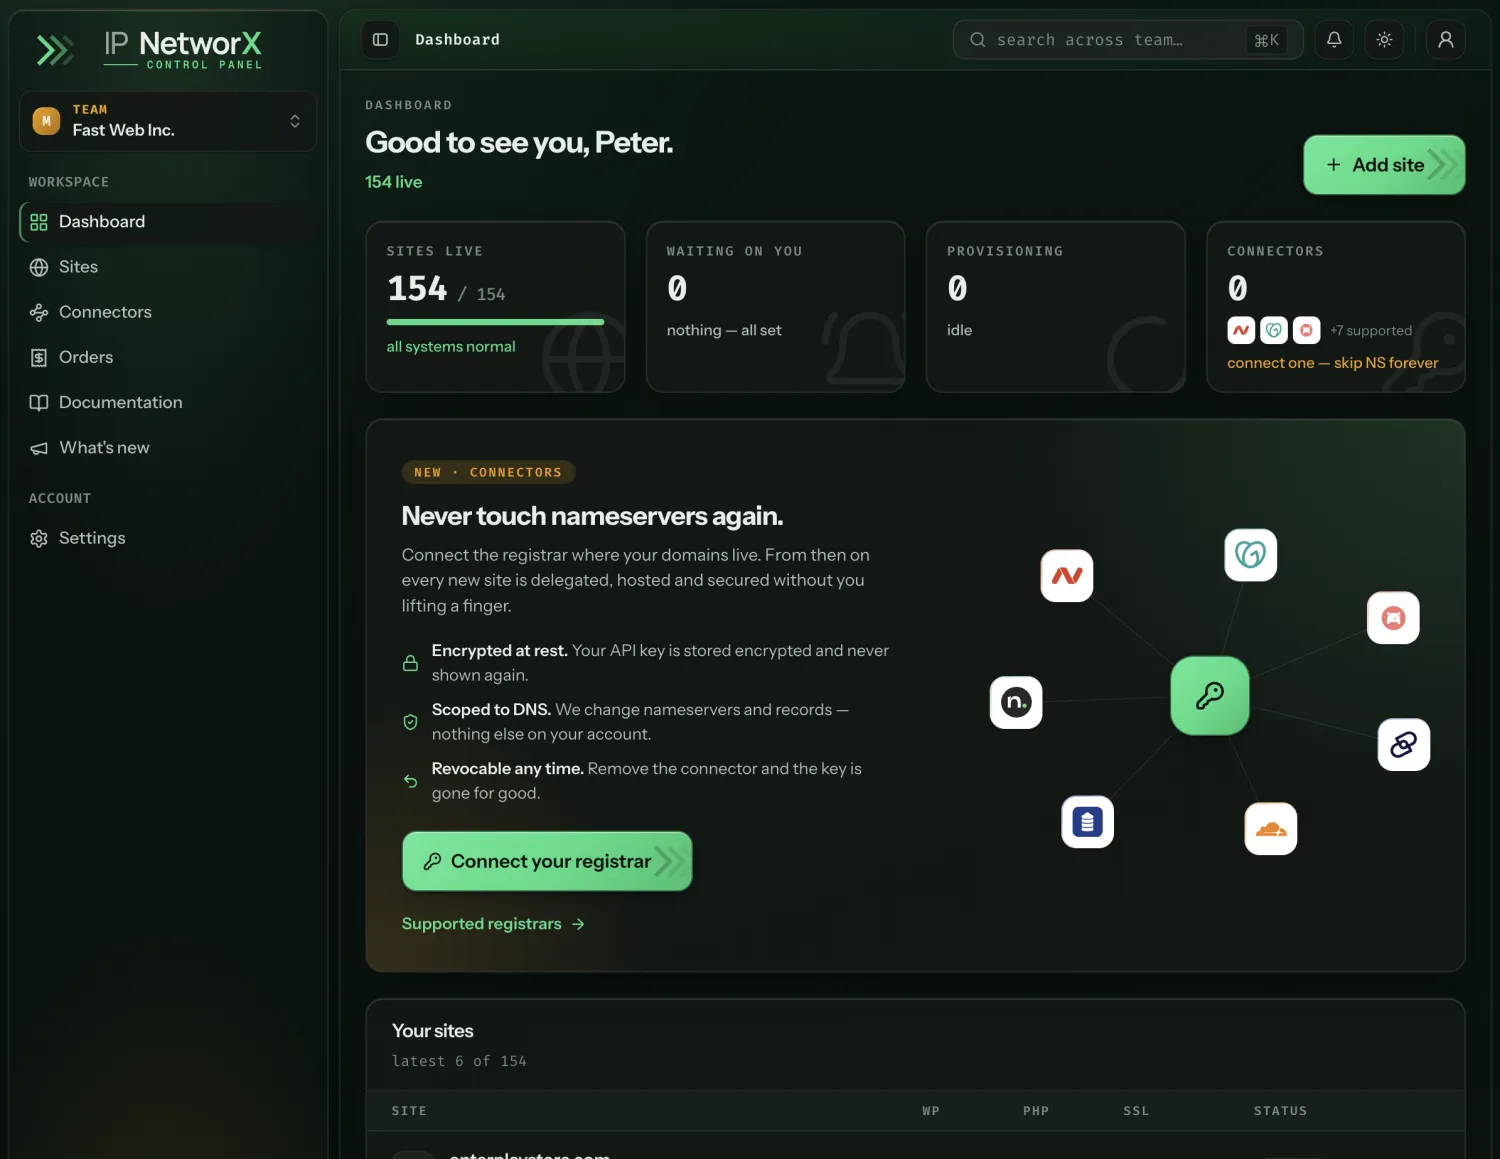1500x1159 pixels.
Task: Click the SSL column header
Action: coord(1136,1111)
